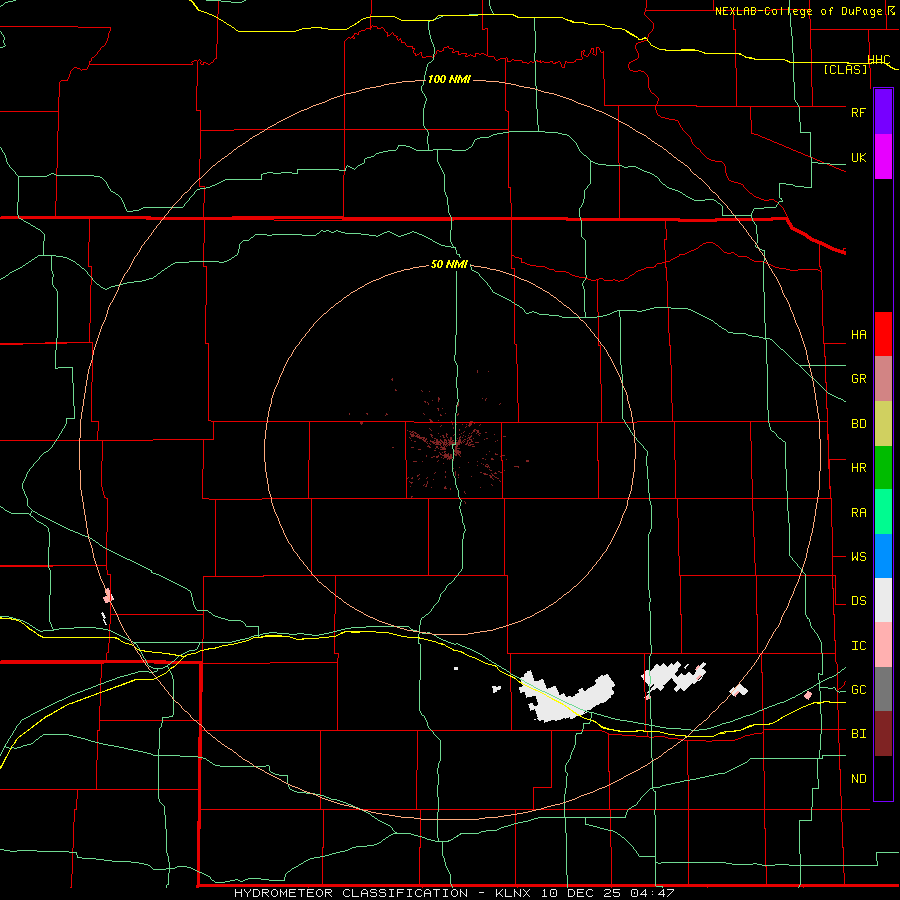
Task: Pick the dark green HR legend color block
Action: (x=883, y=468)
